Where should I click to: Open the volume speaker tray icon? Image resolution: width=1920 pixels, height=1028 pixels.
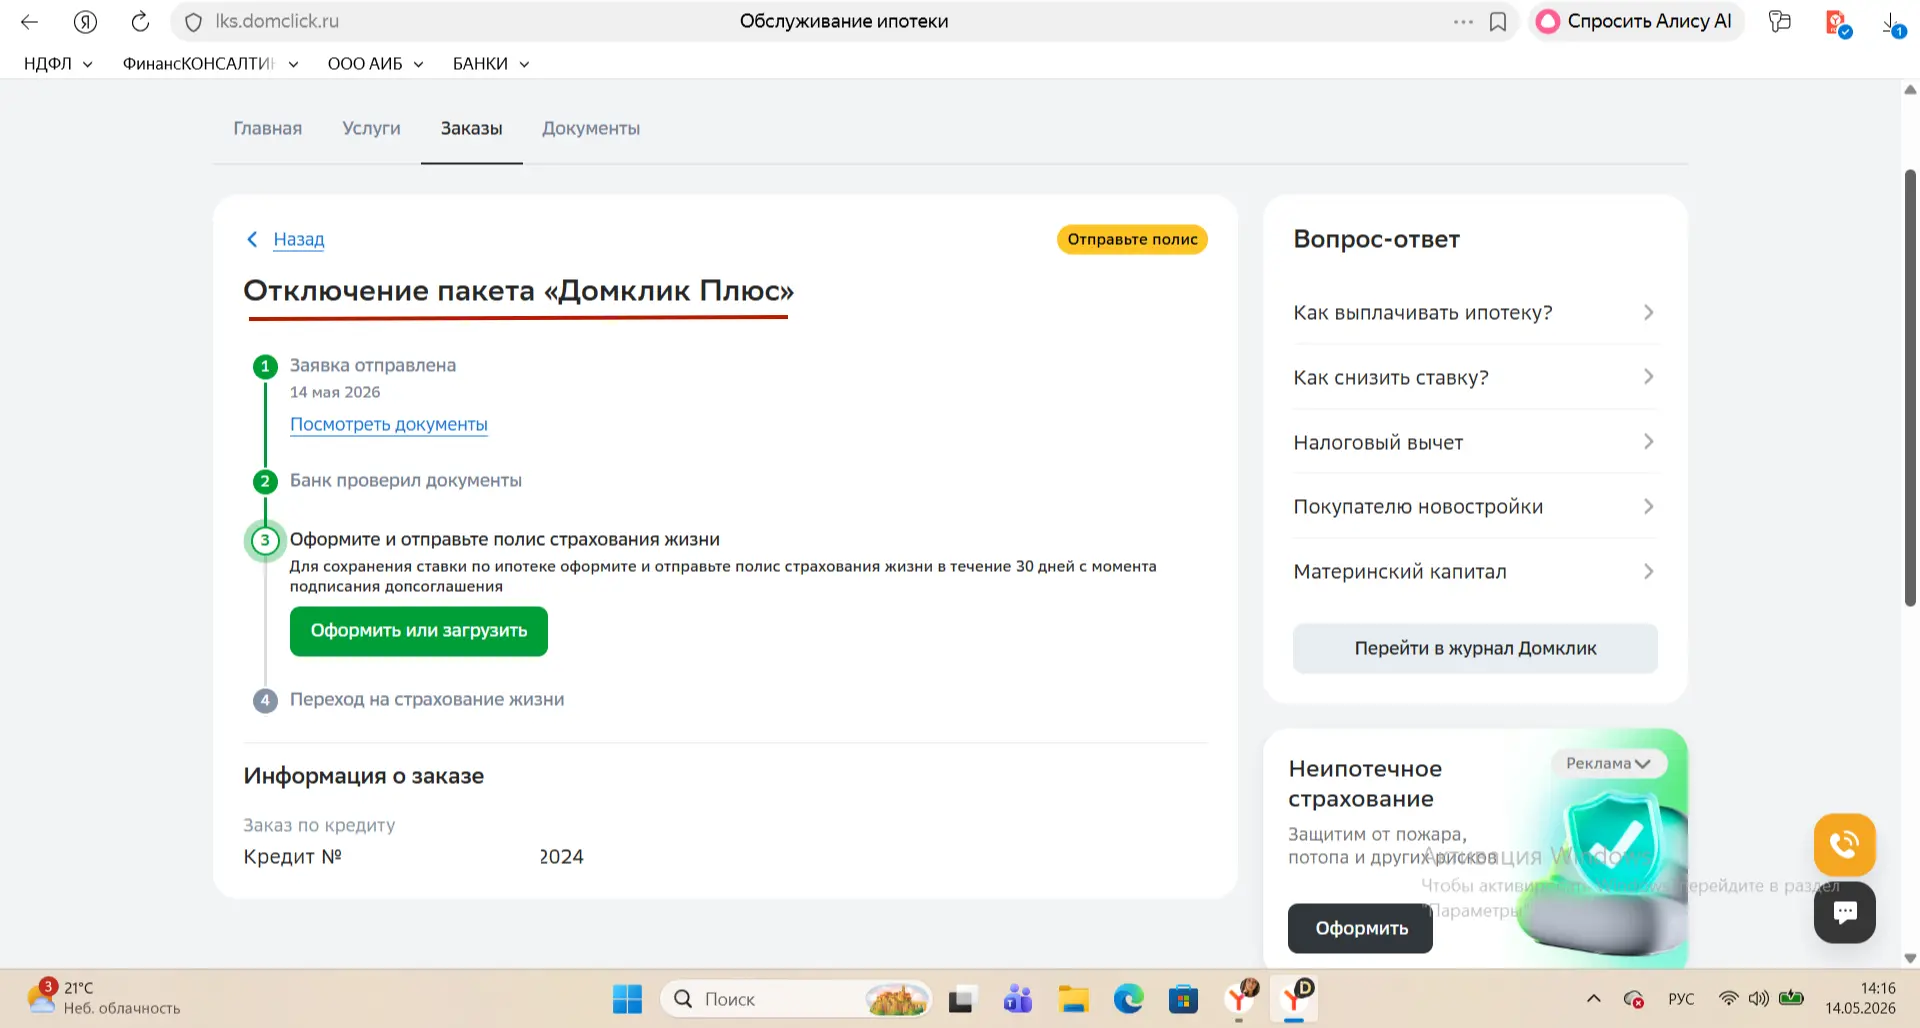pyautogui.click(x=1759, y=999)
